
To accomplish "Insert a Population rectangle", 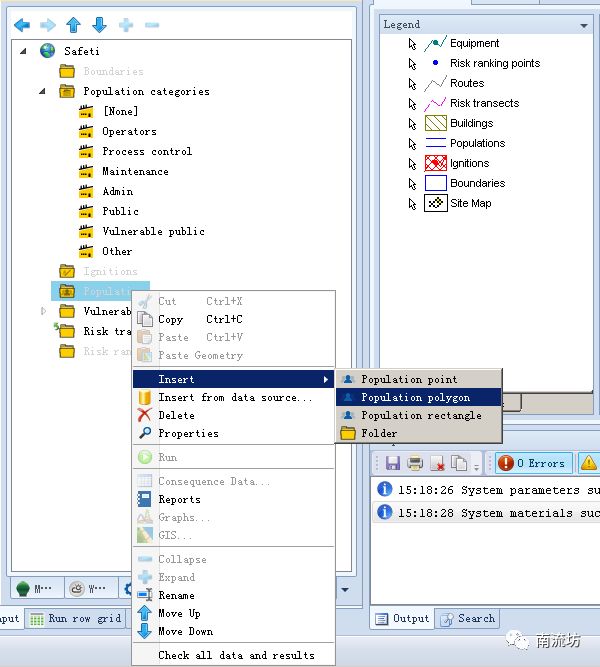I will [x=419, y=415].
